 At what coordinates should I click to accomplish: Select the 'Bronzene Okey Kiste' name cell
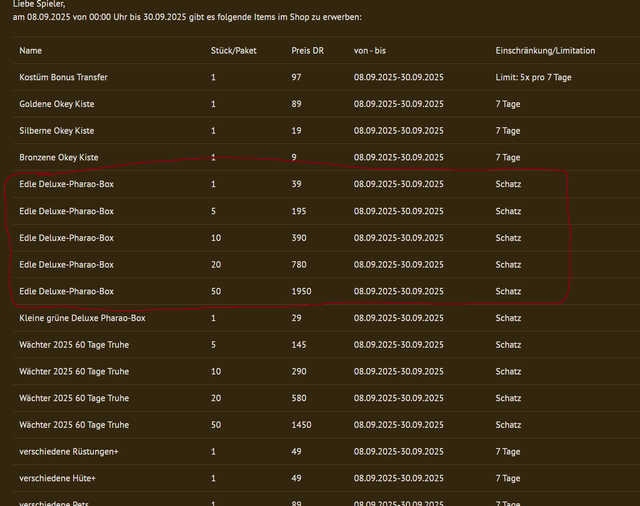pyautogui.click(x=59, y=158)
